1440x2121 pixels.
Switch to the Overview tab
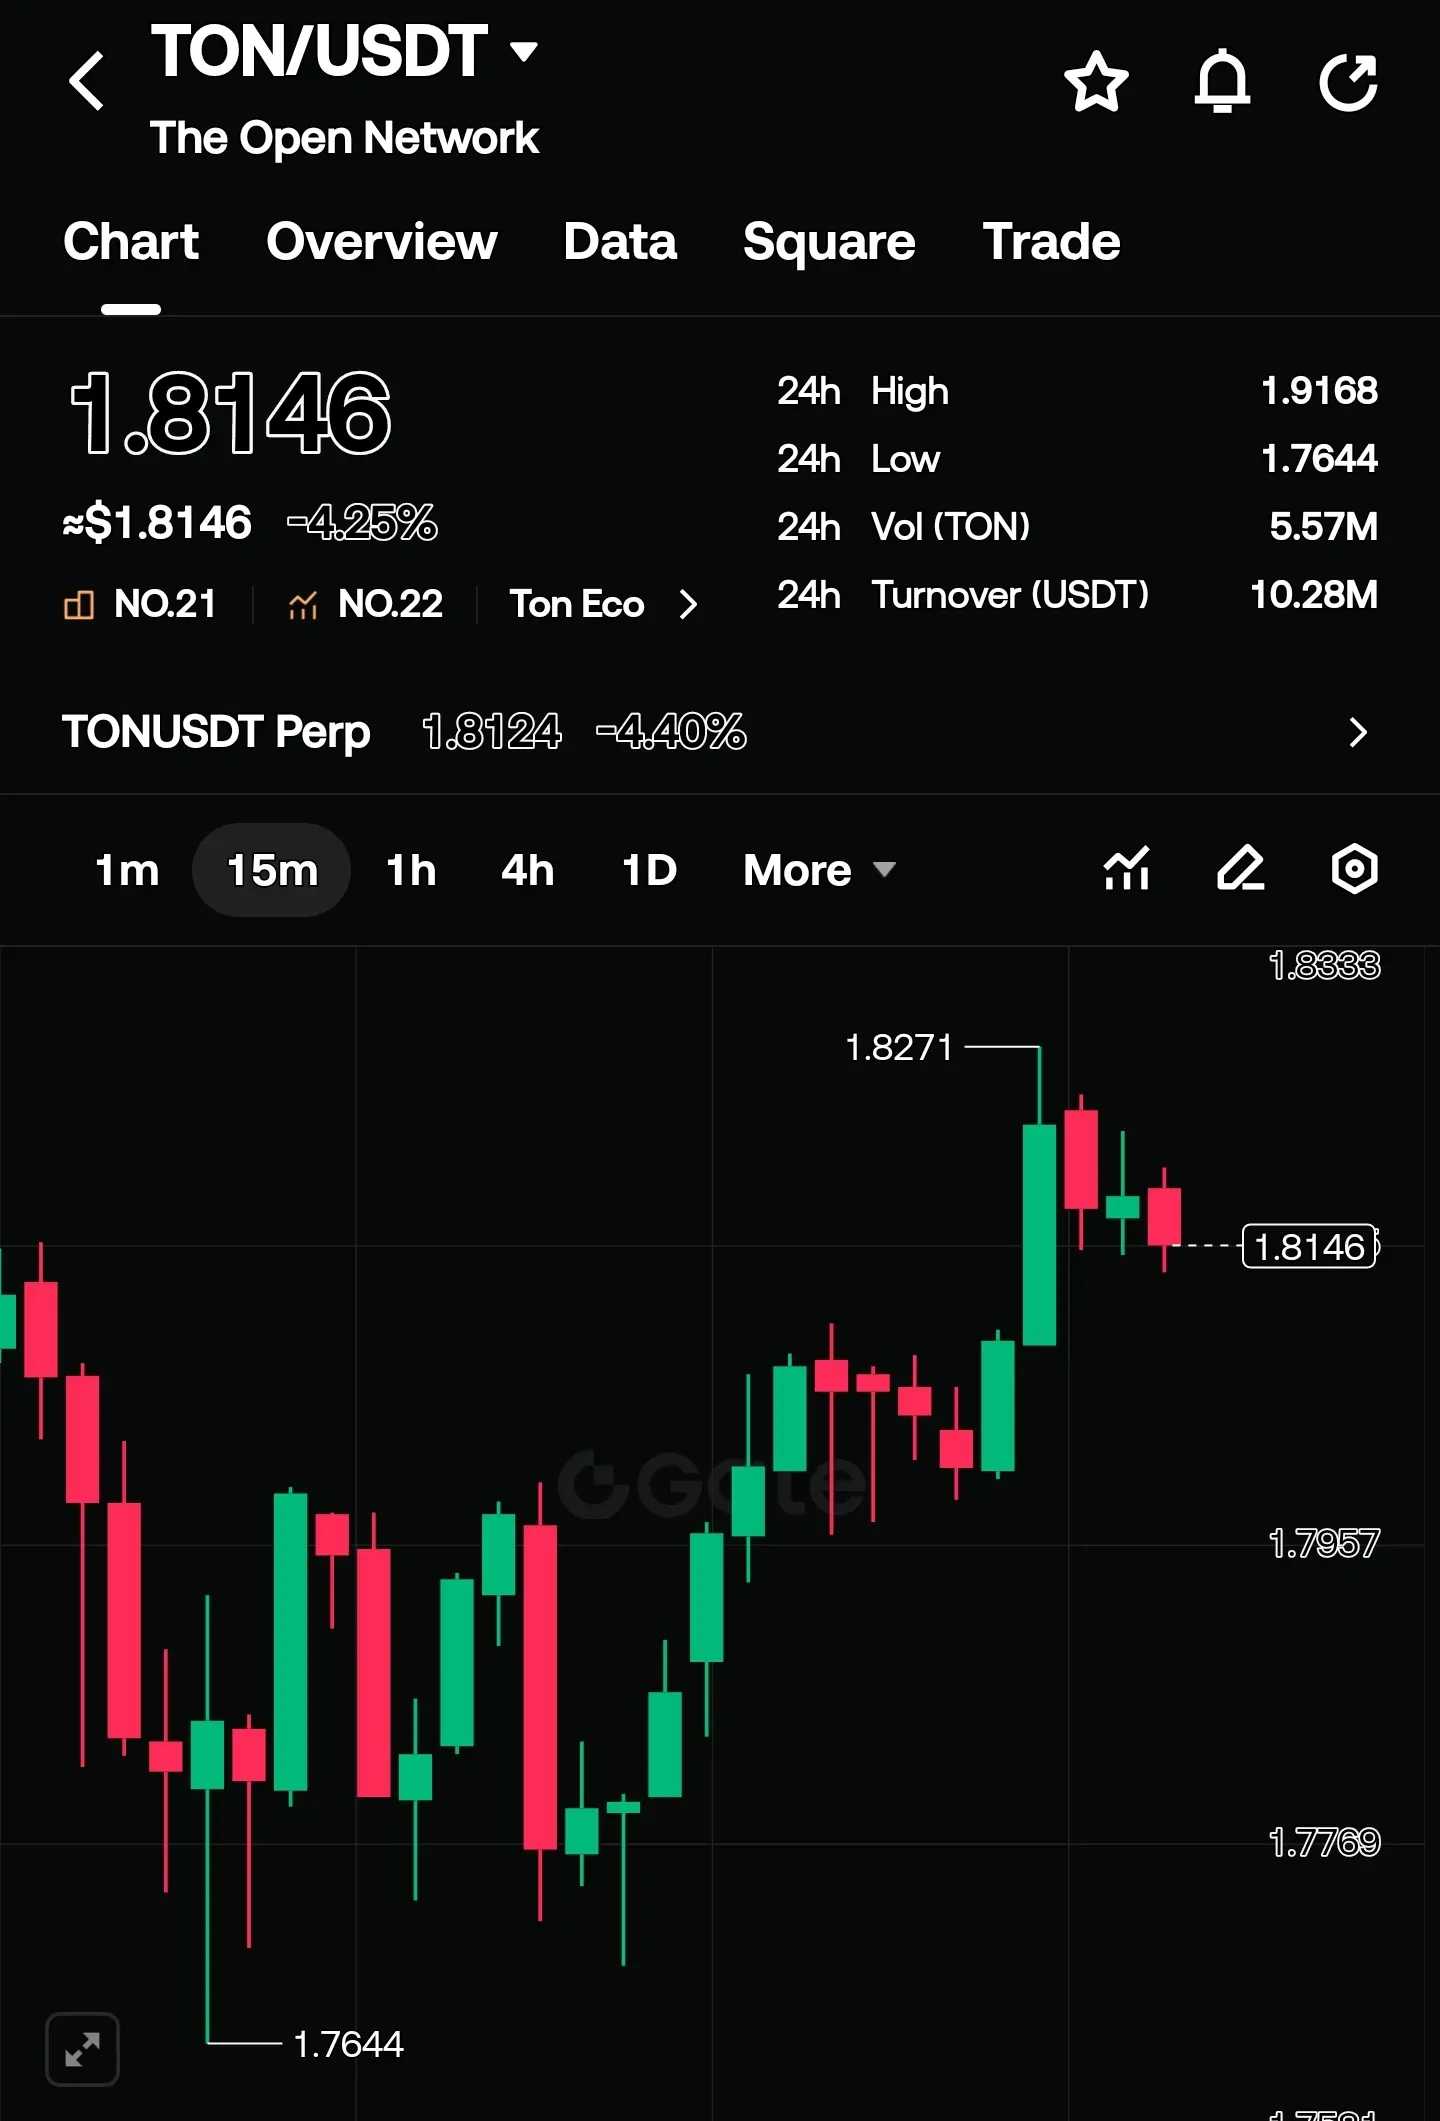tap(382, 242)
